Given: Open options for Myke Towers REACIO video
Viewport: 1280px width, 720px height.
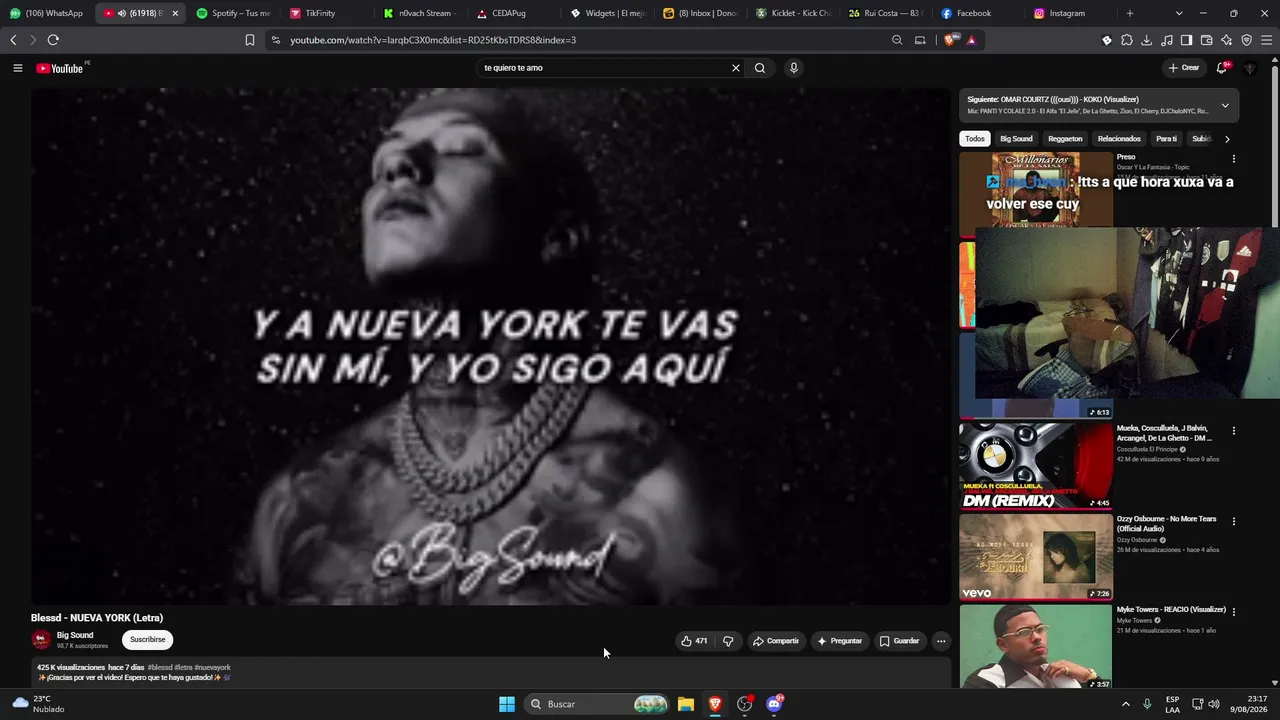Looking at the screenshot, I should [x=1233, y=611].
